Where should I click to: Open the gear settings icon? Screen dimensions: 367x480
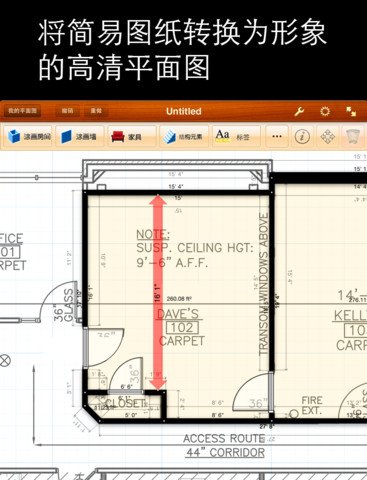pyautogui.click(x=325, y=111)
